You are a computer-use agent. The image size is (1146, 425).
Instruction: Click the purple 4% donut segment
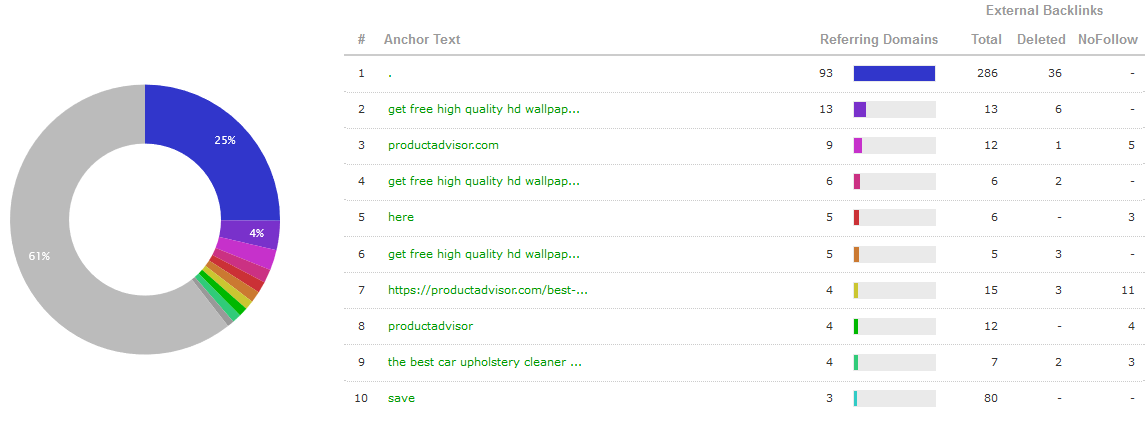click(252, 234)
